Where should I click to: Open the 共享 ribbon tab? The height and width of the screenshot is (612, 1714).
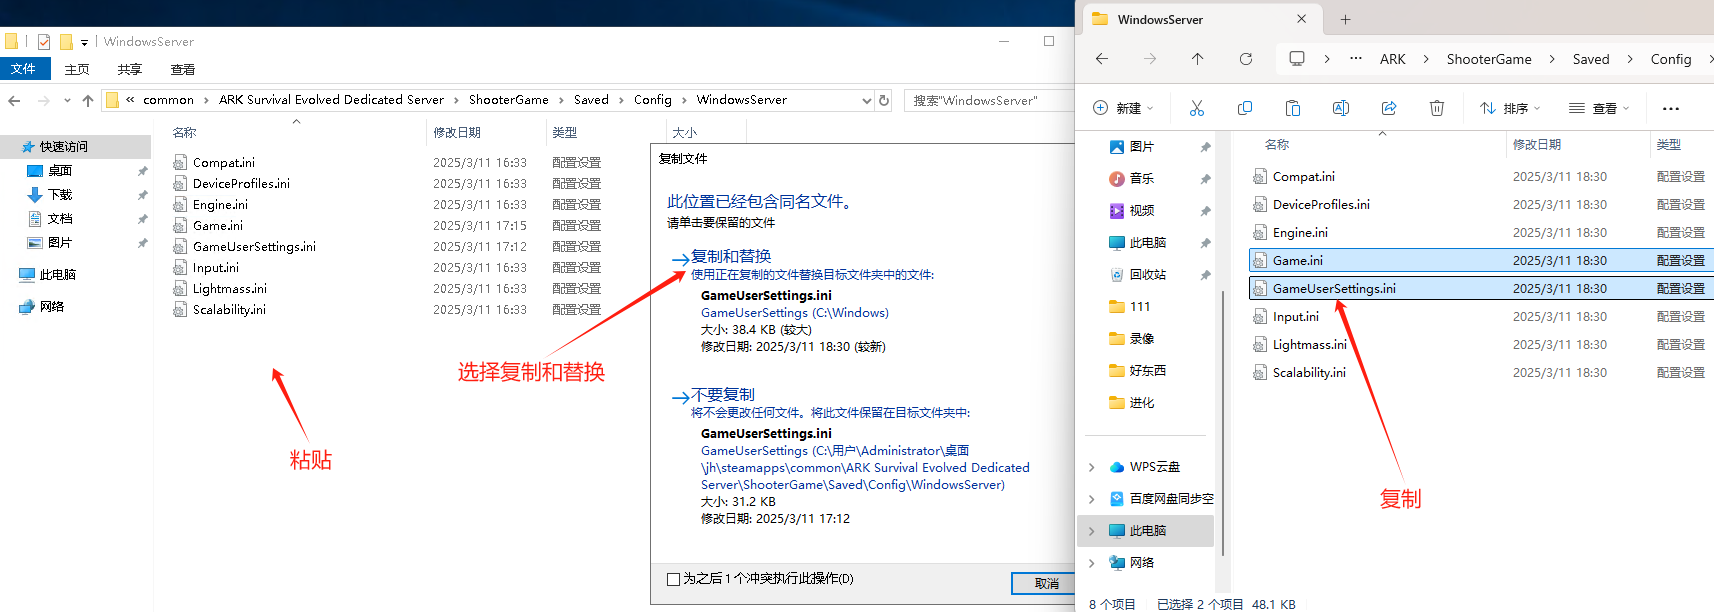[130, 69]
